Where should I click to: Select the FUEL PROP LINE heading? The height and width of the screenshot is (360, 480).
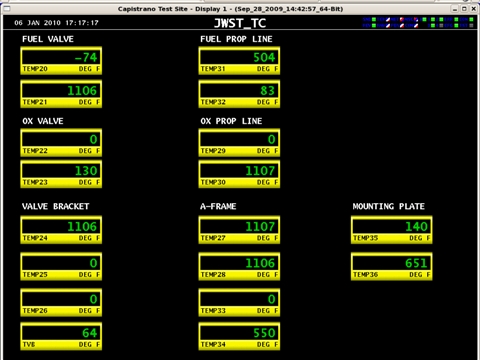coord(236,39)
